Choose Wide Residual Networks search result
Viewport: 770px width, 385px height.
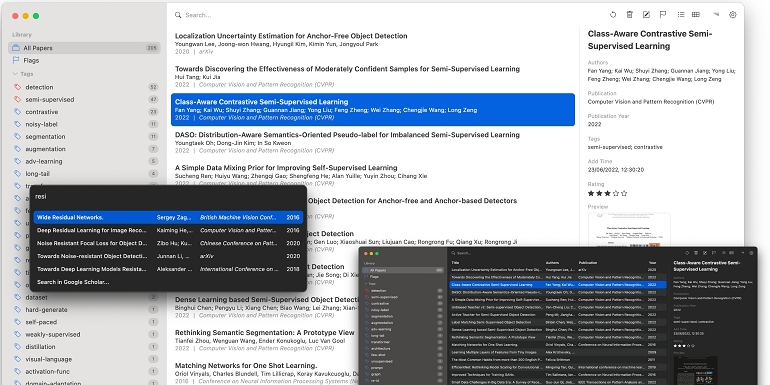tap(168, 217)
